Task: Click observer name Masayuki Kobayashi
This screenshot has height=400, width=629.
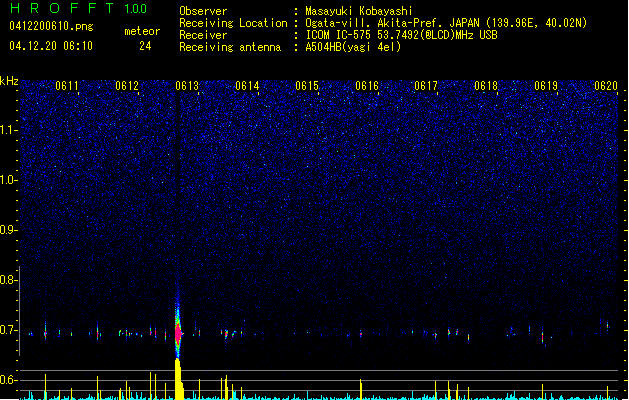Action: pyautogui.click(x=359, y=11)
